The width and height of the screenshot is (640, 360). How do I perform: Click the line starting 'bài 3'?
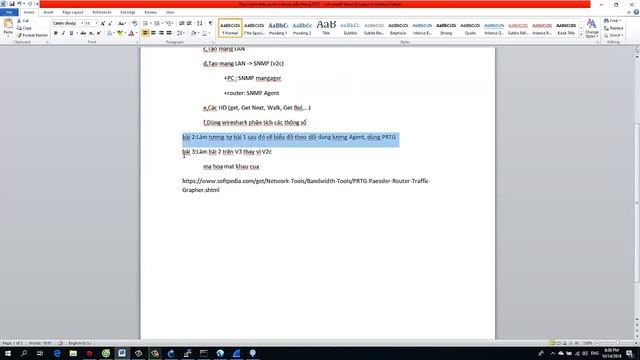click(227, 152)
